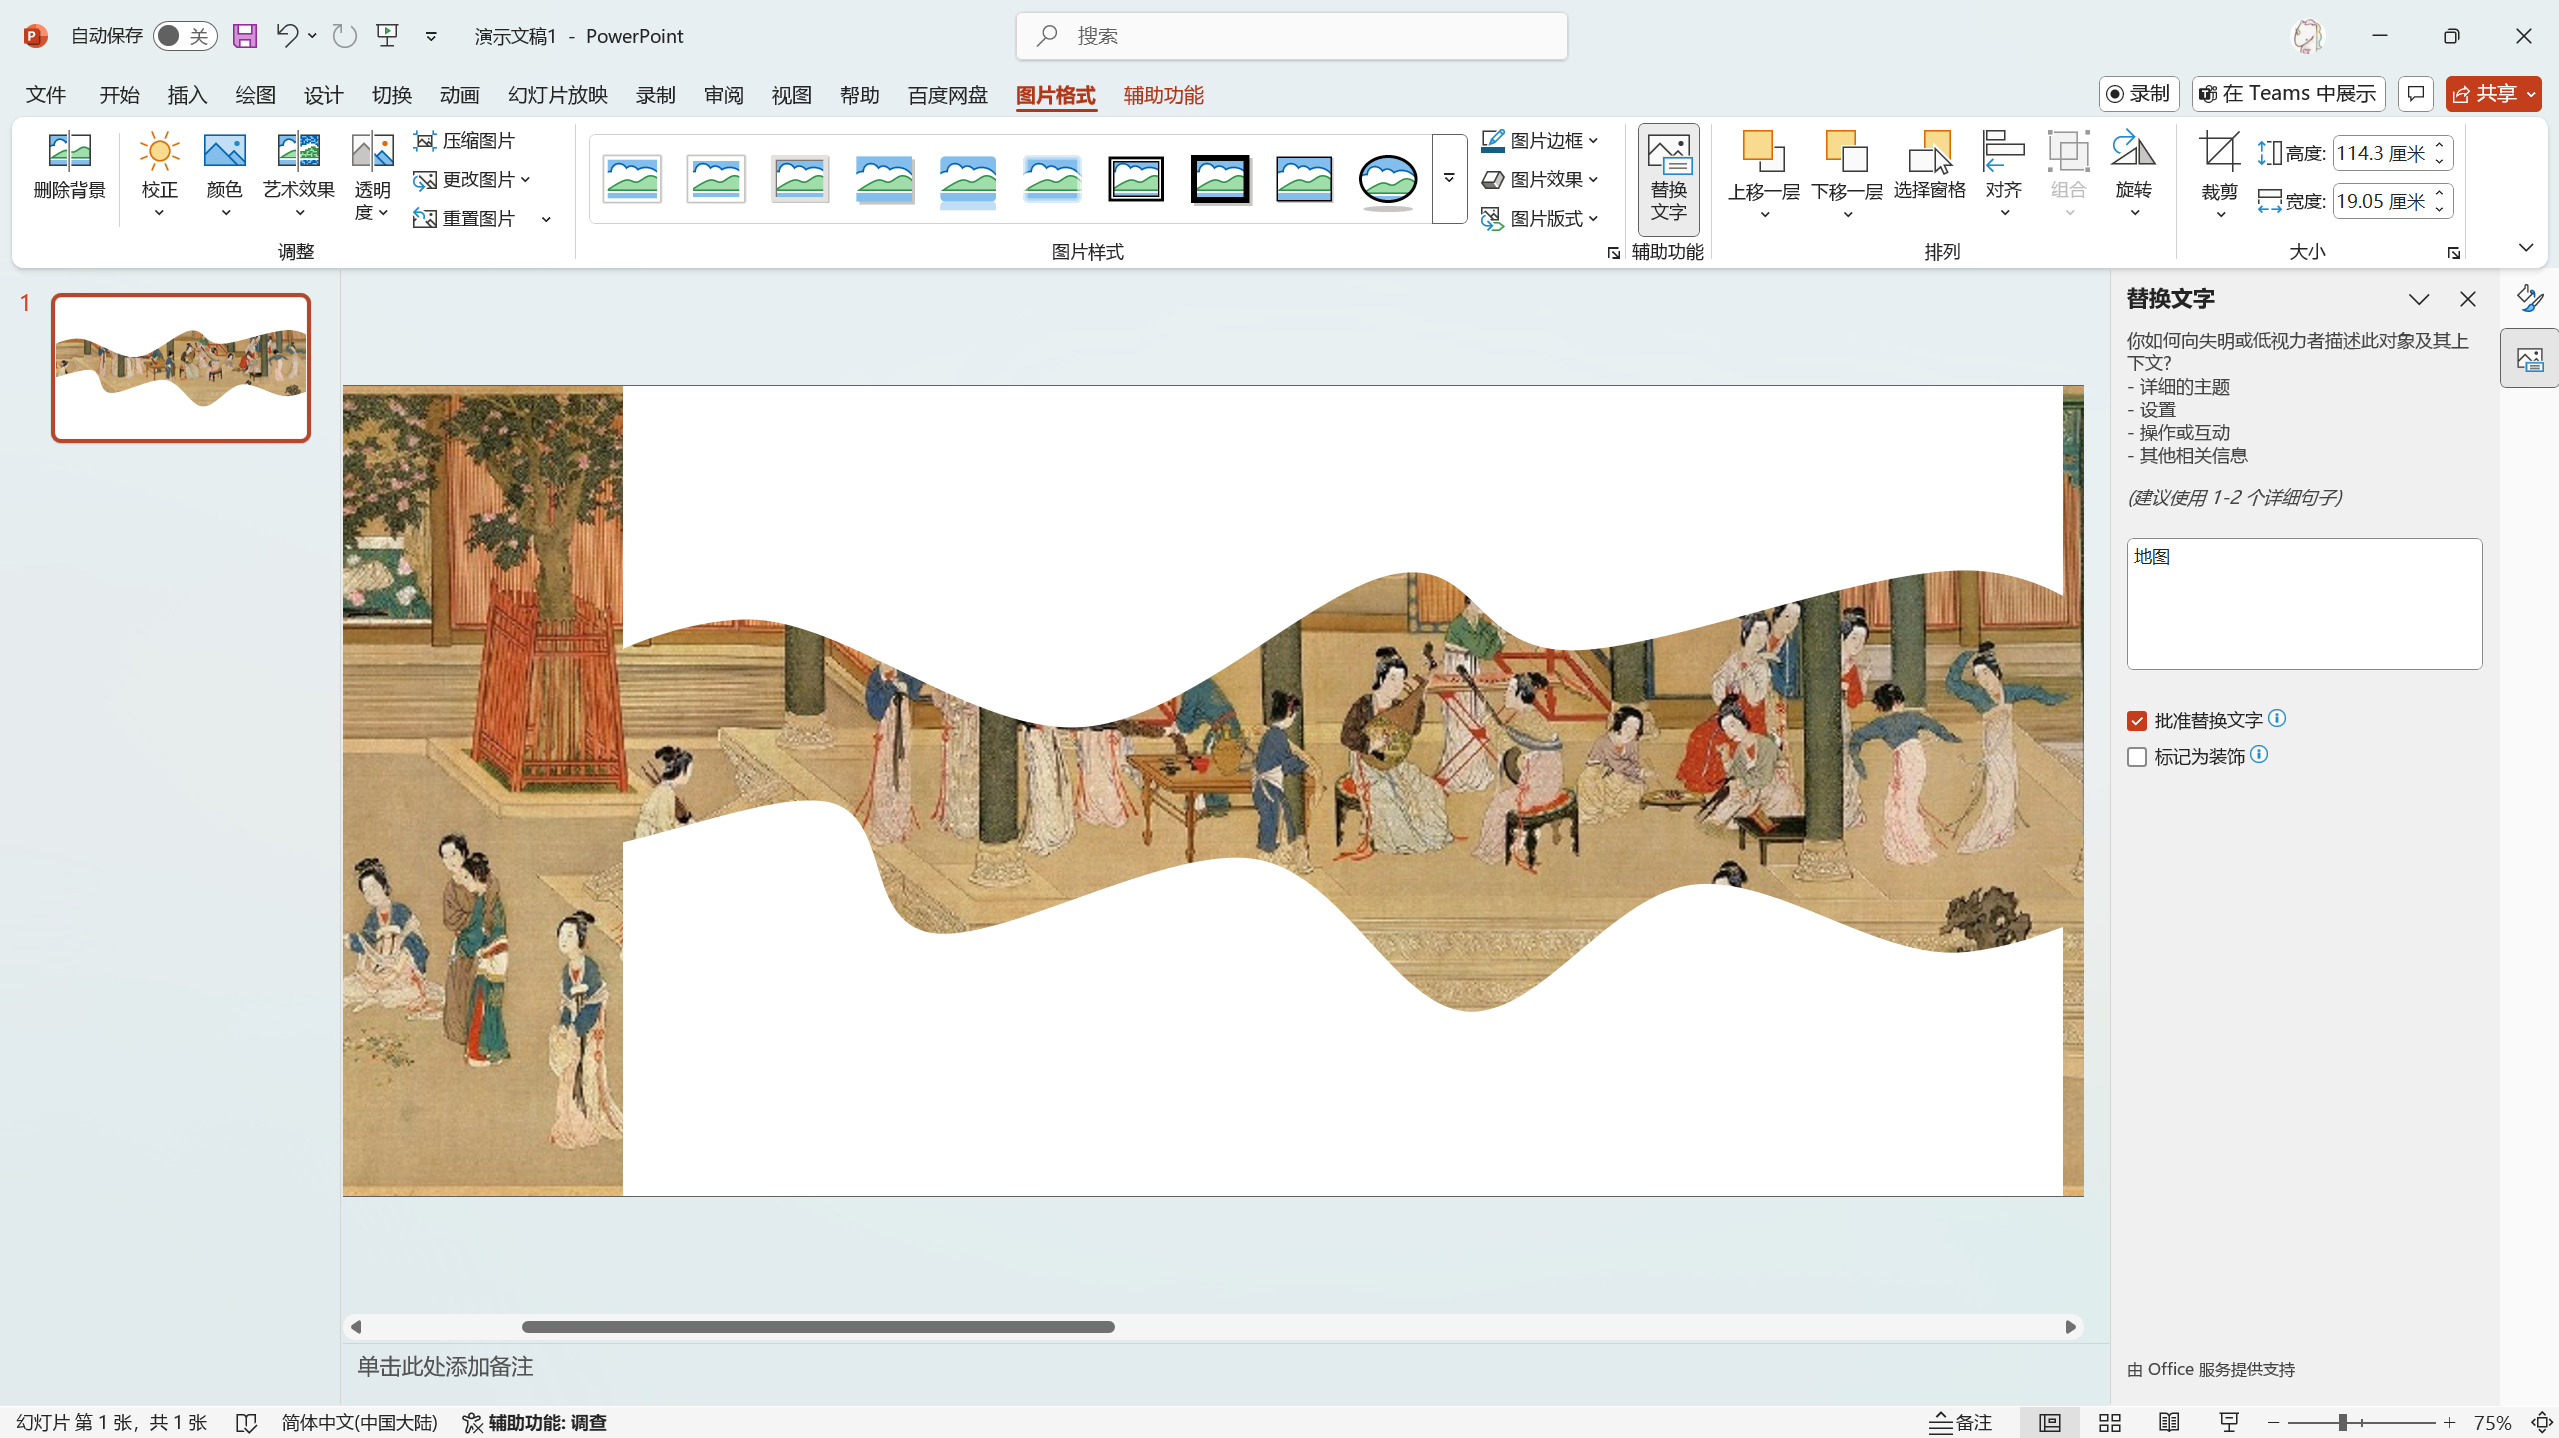Click the Crop (裁剪) tool
The width and height of the screenshot is (2559, 1438).
pyautogui.click(x=2219, y=175)
